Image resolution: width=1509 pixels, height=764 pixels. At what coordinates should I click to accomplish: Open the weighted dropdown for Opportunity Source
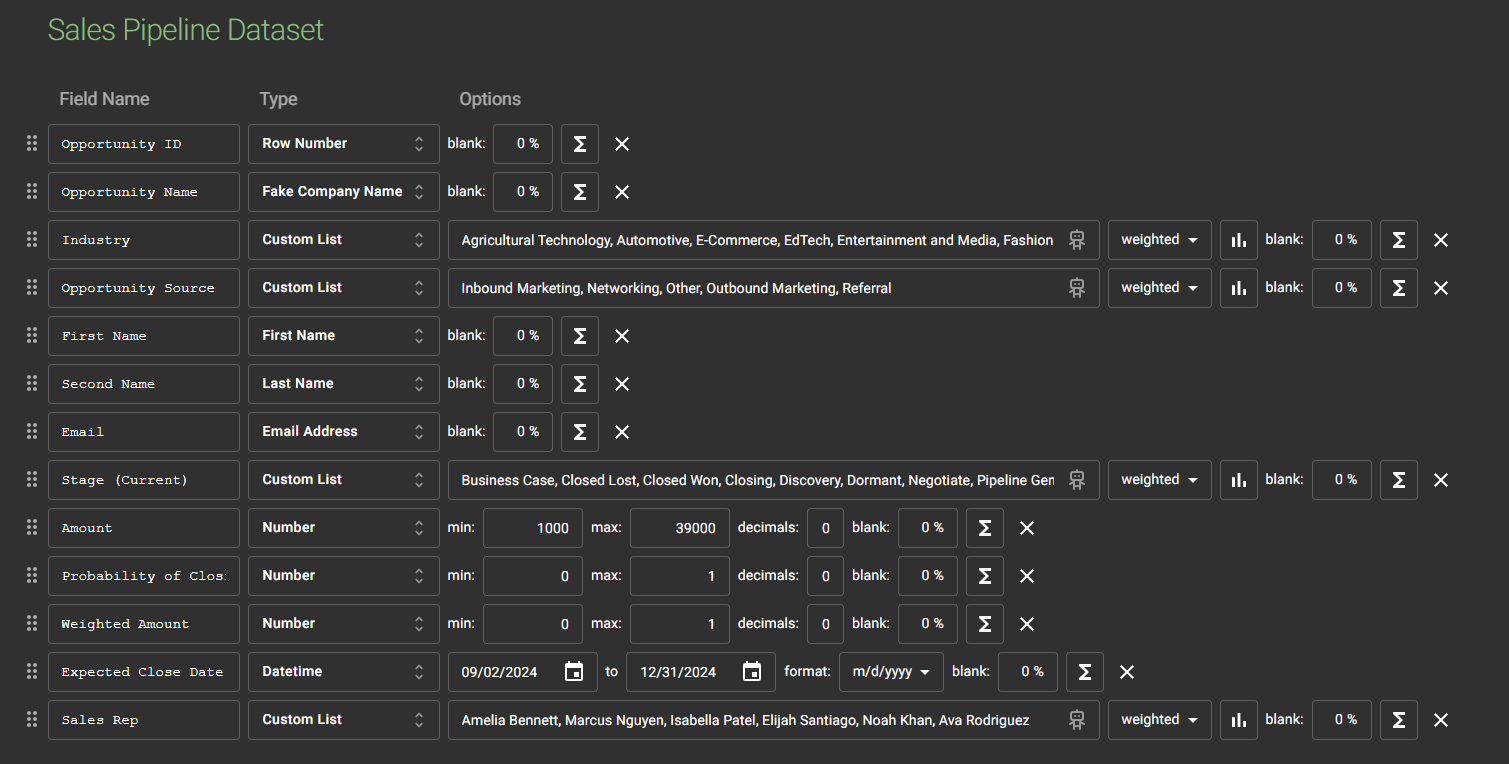1159,288
